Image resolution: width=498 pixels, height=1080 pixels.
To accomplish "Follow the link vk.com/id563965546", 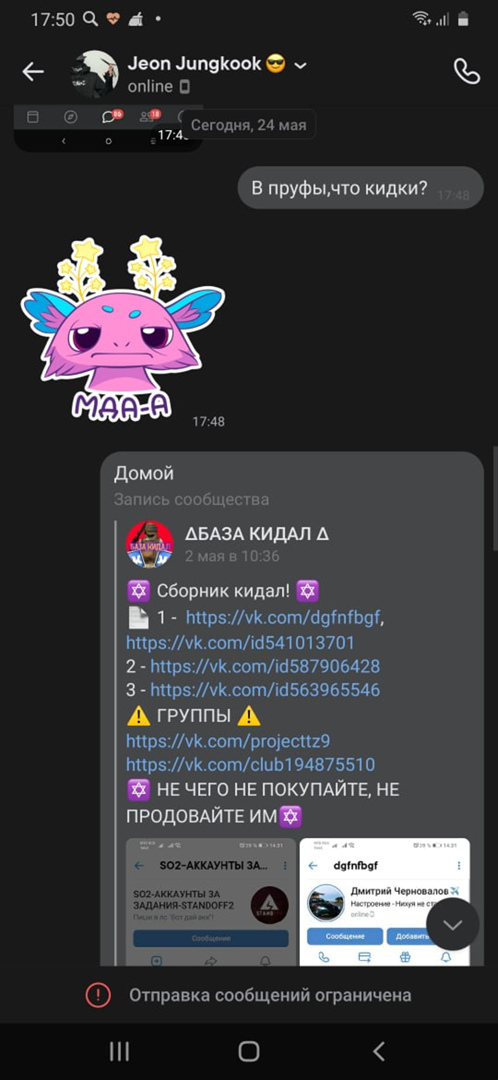I will pyautogui.click(x=264, y=690).
